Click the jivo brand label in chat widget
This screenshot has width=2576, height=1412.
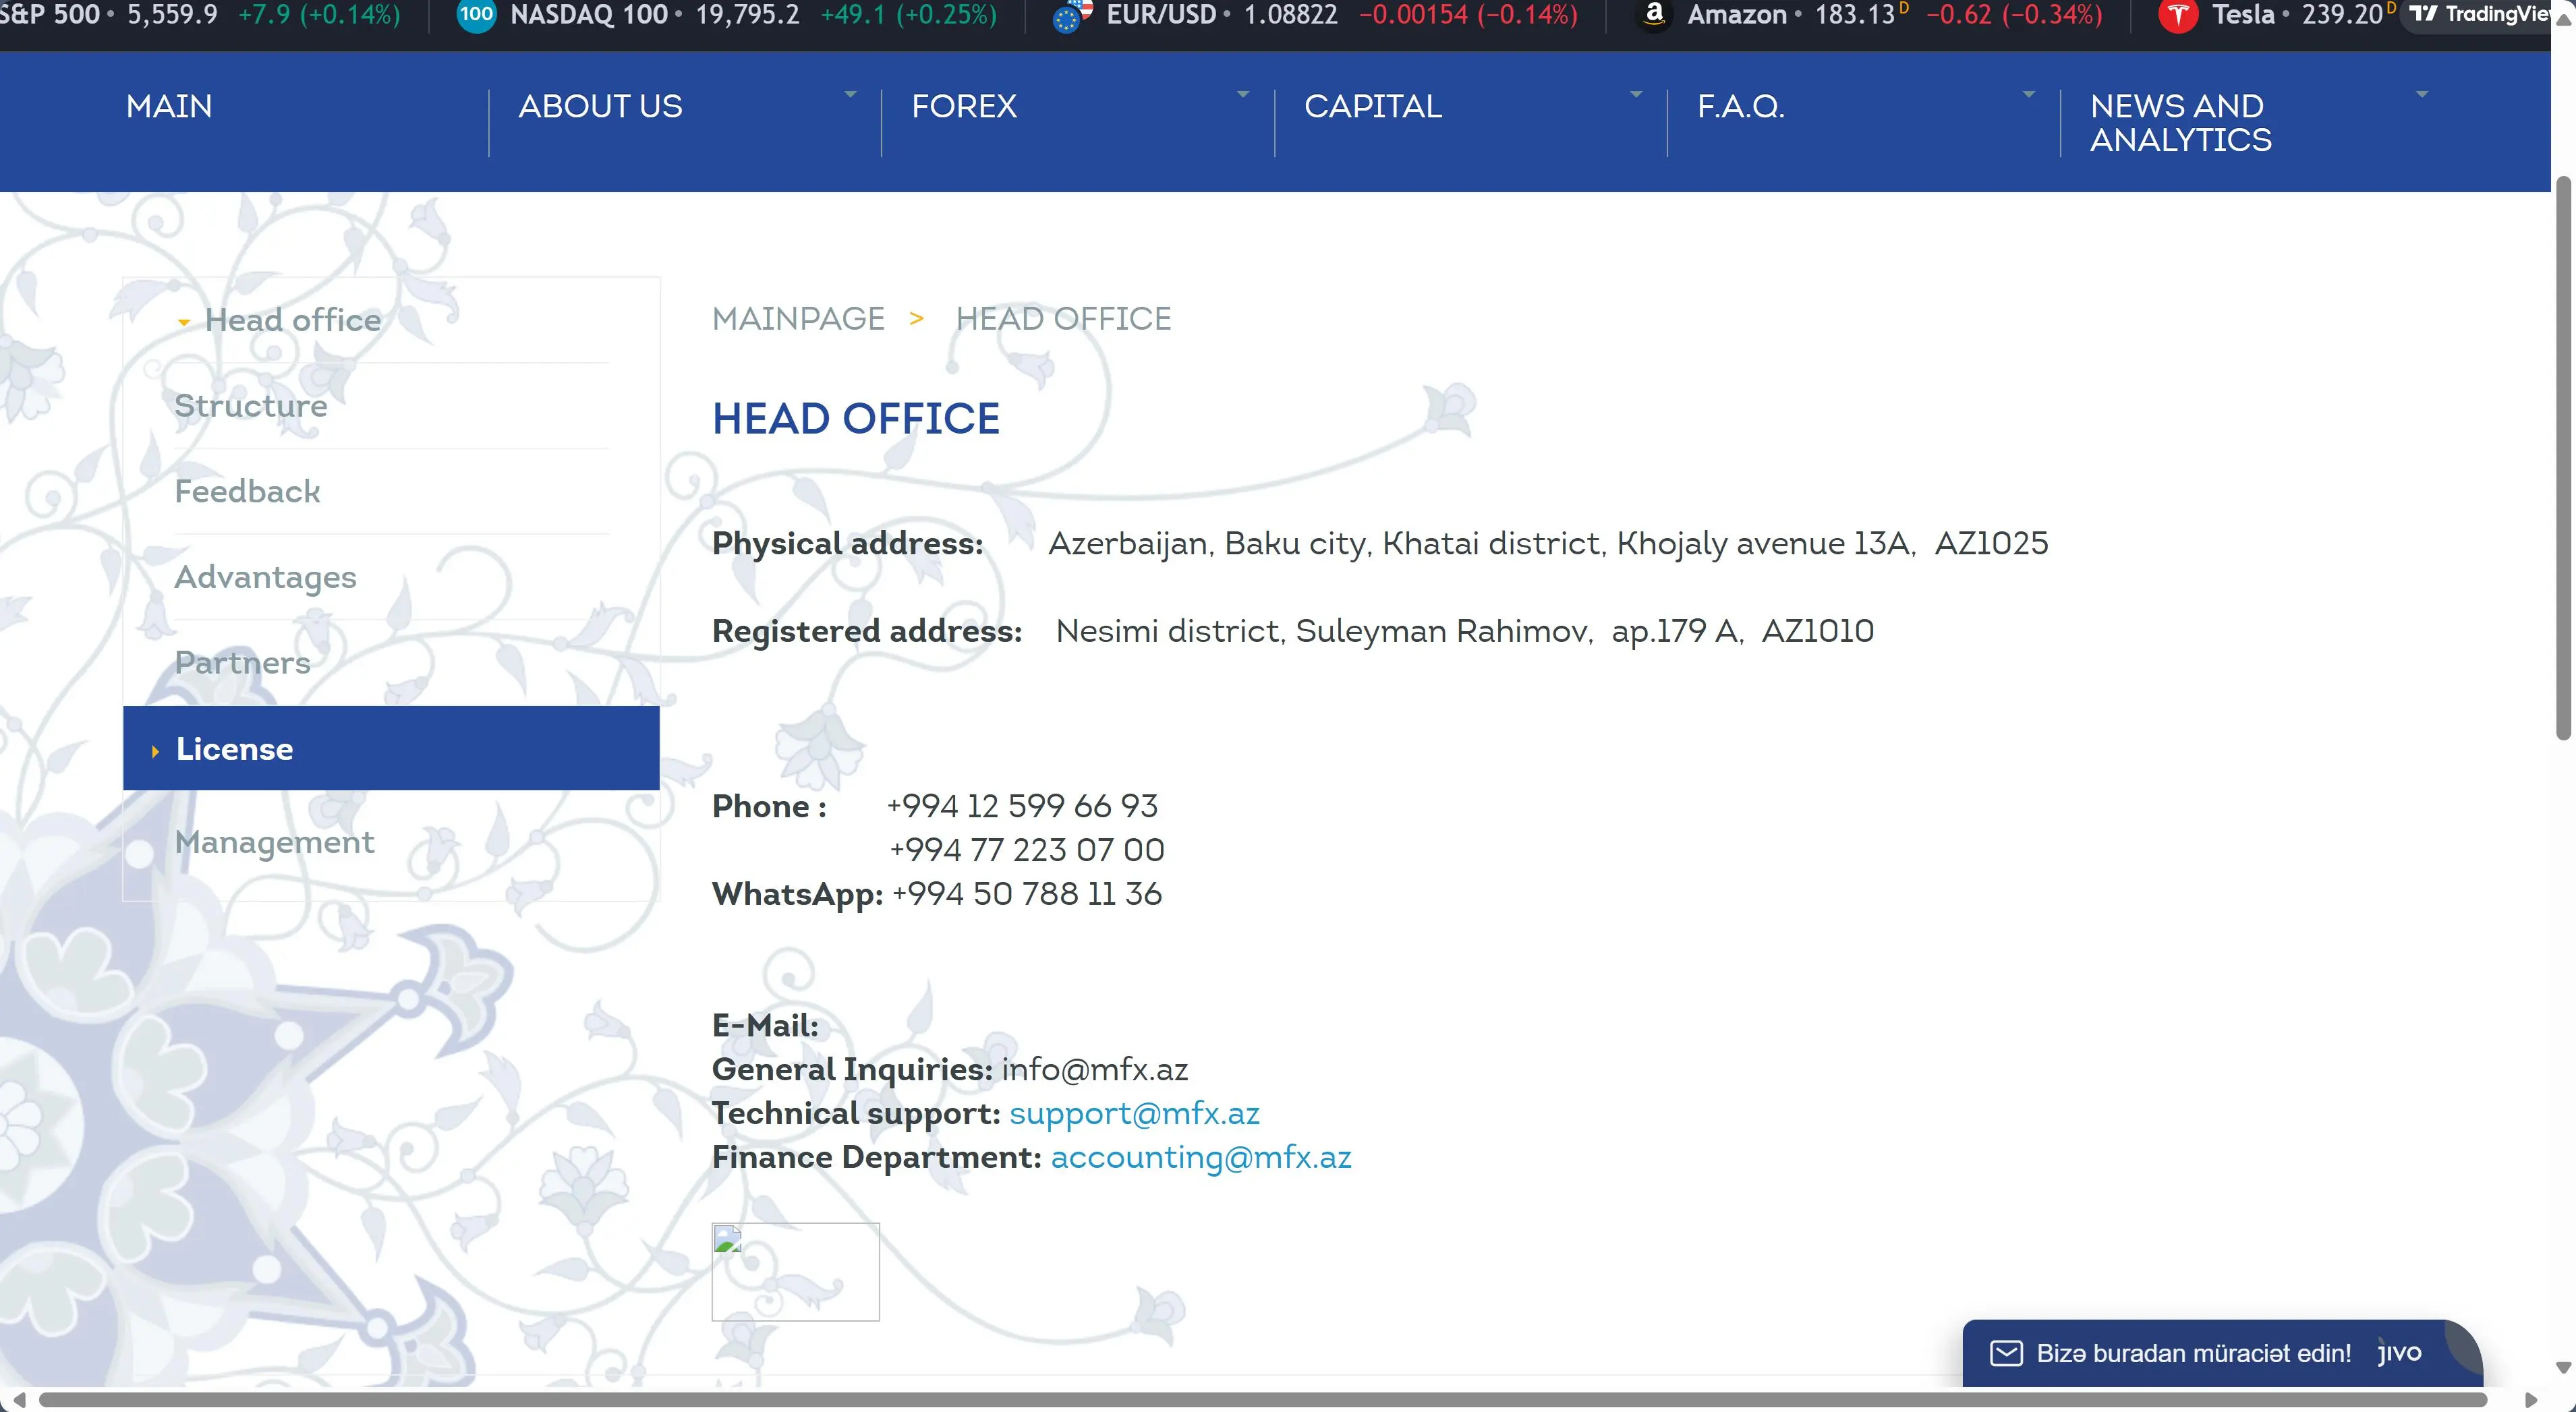[2399, 1353]
